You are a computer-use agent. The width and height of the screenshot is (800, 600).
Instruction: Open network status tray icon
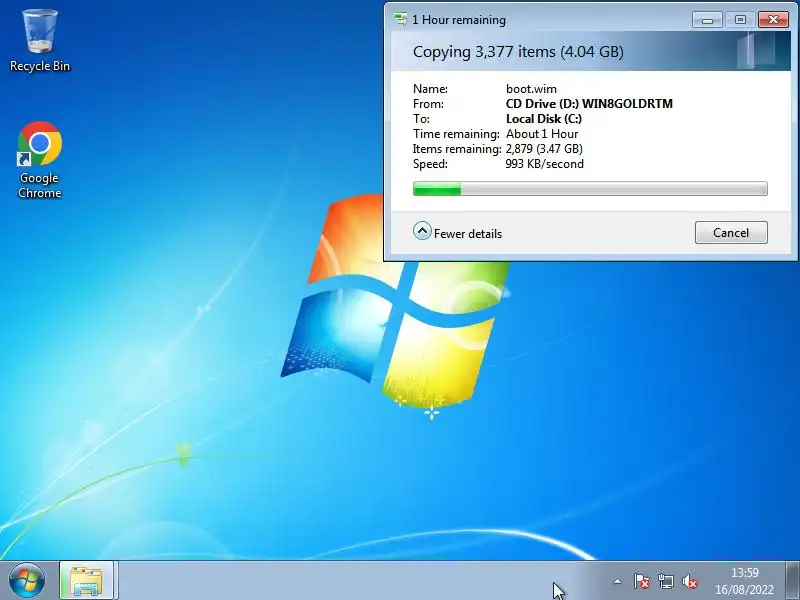[x=666, y=581]
